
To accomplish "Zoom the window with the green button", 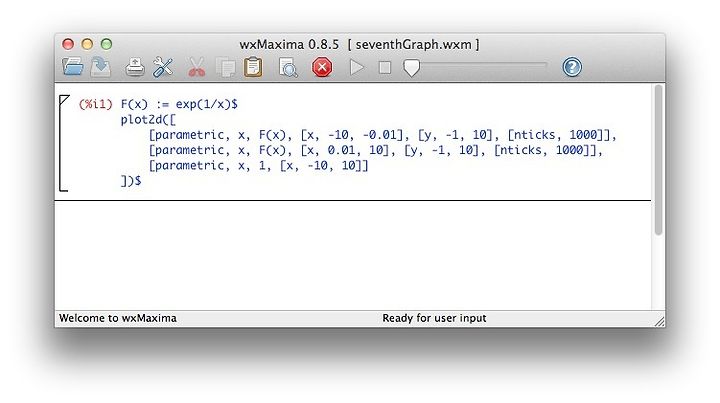I will [x=107, y=44].
